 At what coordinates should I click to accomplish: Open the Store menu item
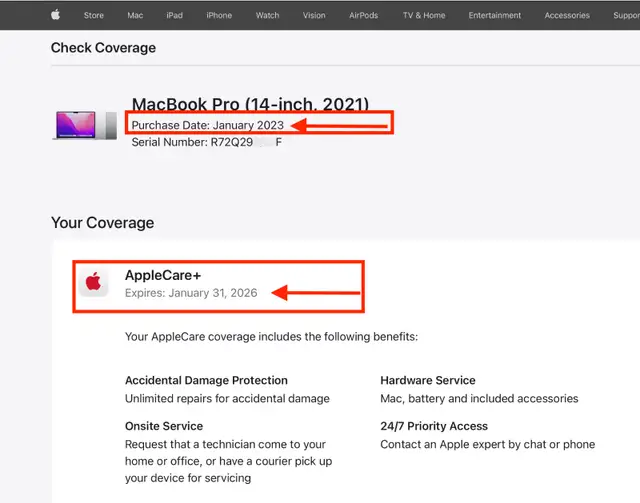point(93,15)
